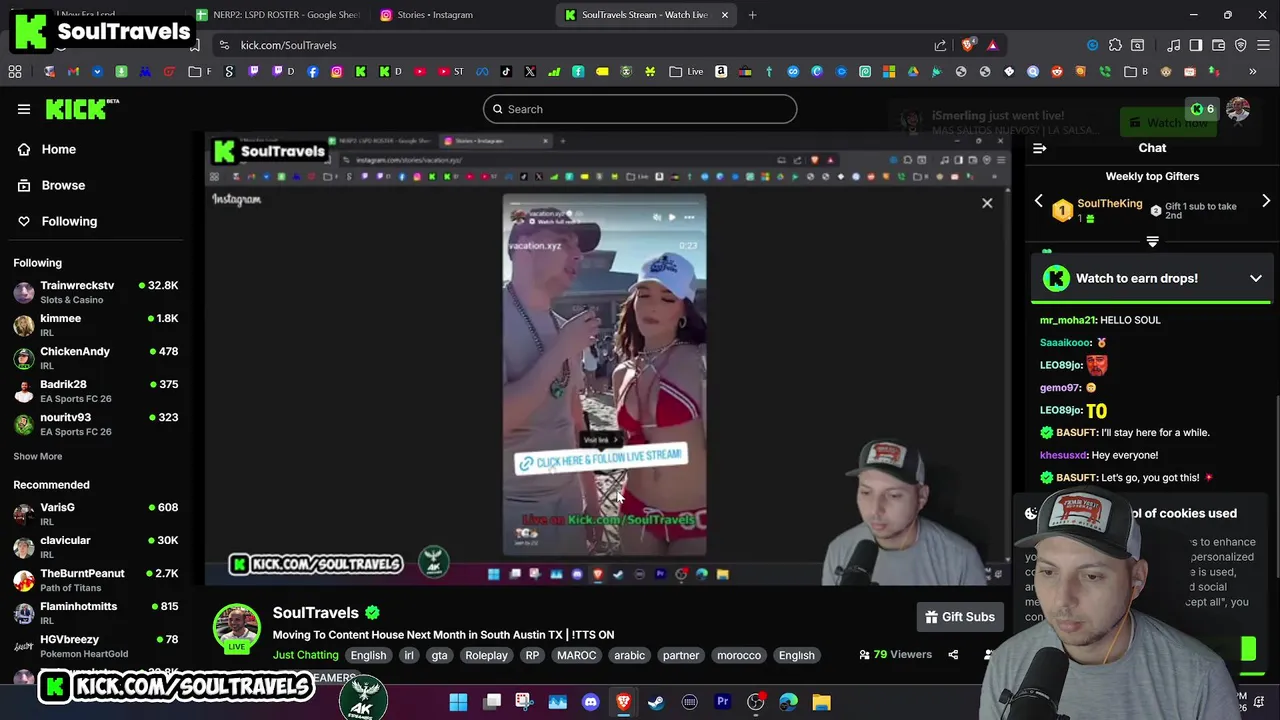This screenshot has width=1280, height=720.
Task: Open Windows Start menu
Action: [x=458, y=702]
